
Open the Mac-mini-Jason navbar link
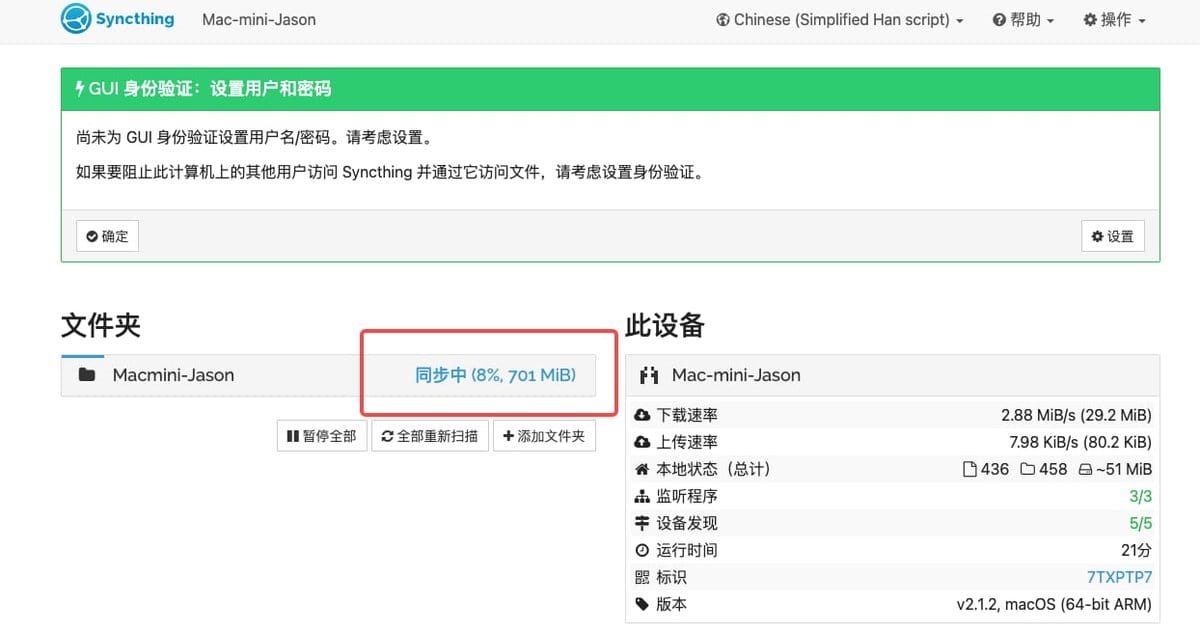point(259,19)
